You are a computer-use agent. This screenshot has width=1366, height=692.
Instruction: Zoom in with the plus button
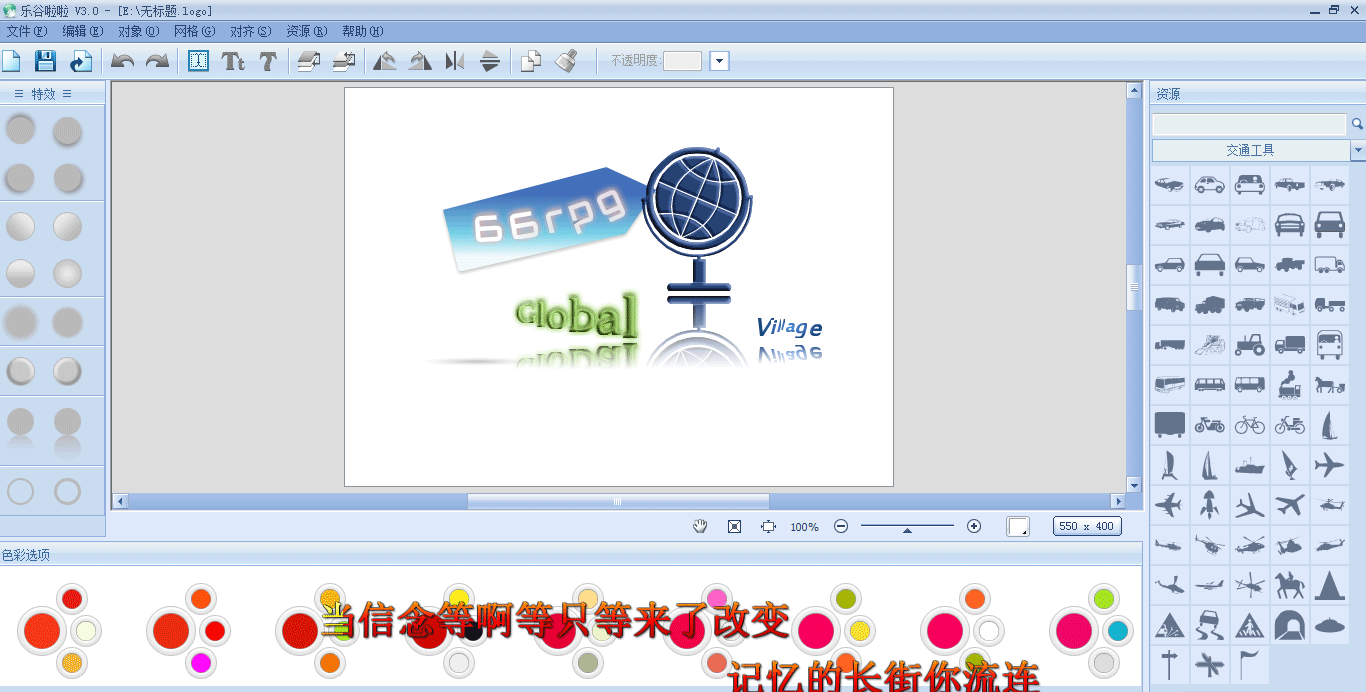(x=974, y=526)
